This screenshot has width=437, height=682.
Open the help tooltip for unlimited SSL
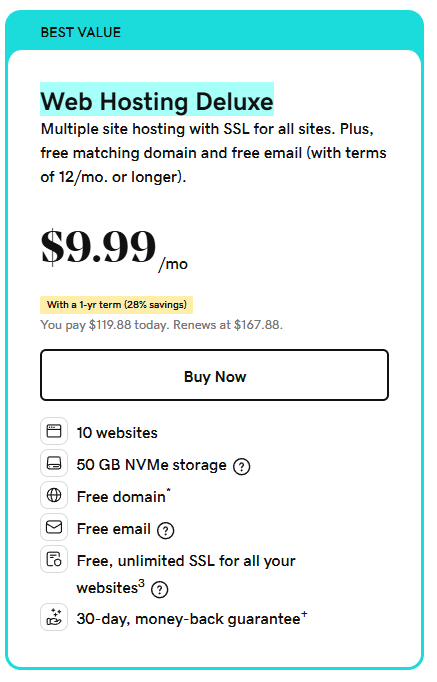pos(159,589)
